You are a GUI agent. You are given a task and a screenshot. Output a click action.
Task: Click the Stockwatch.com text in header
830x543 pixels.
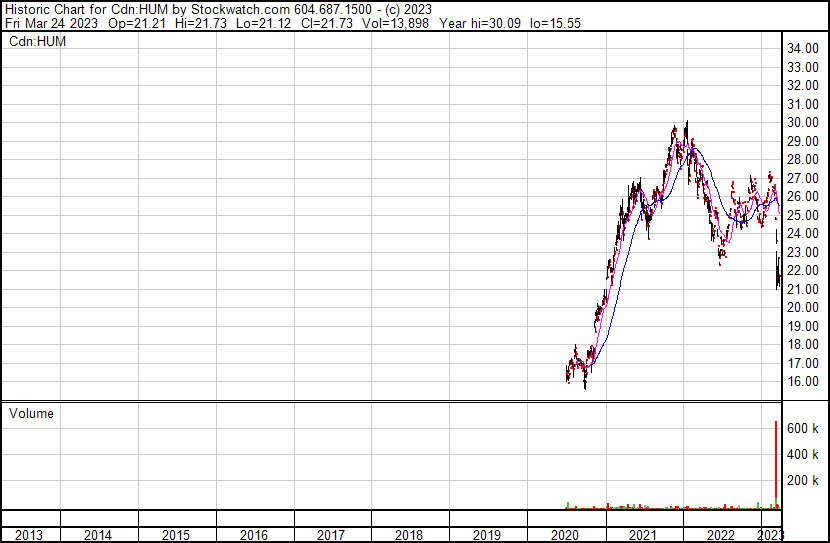pyautogui.click(x=241, y=9)
